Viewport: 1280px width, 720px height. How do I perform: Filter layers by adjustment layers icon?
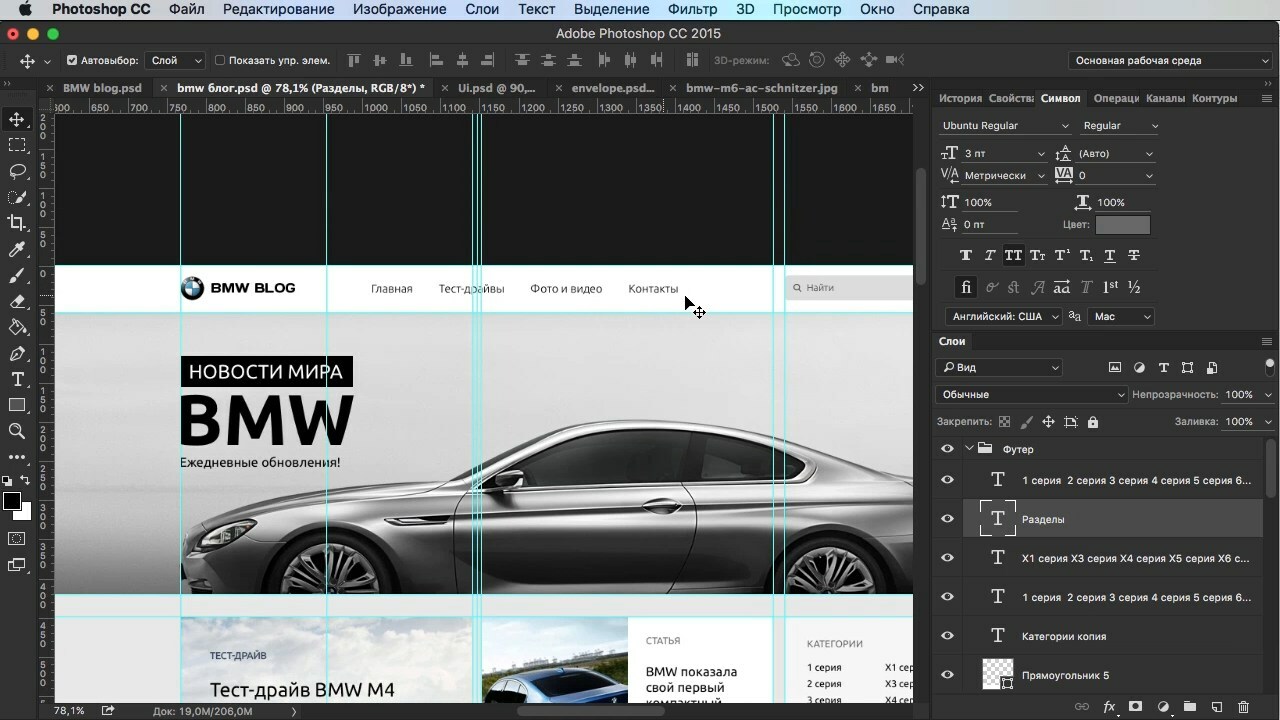[1139, 368]
